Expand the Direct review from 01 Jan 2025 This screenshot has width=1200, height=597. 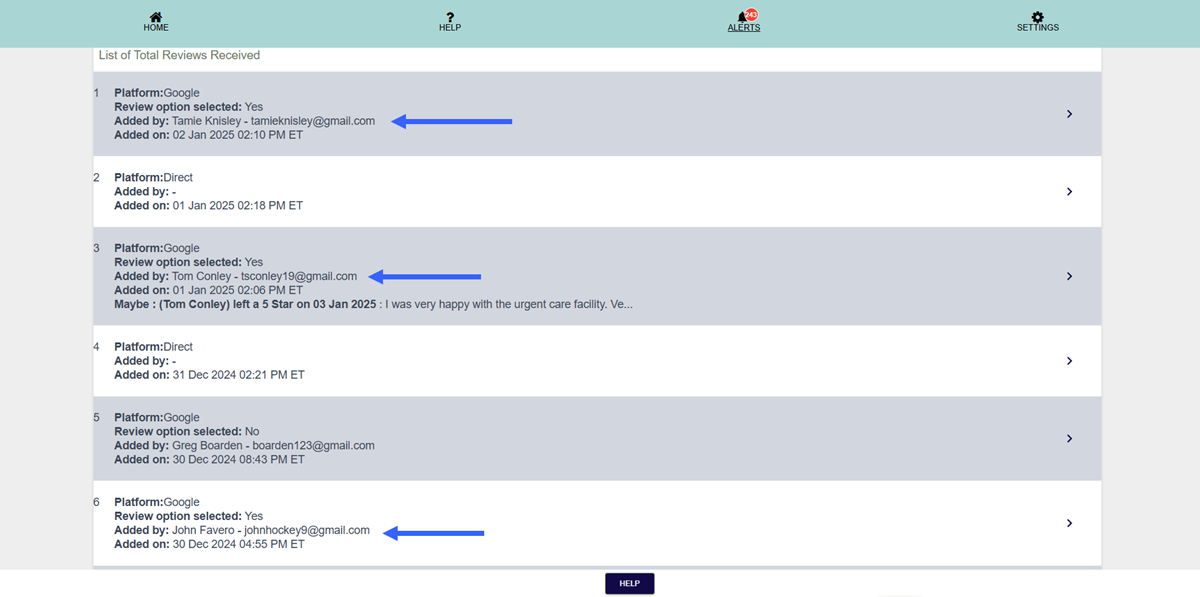1069,191
